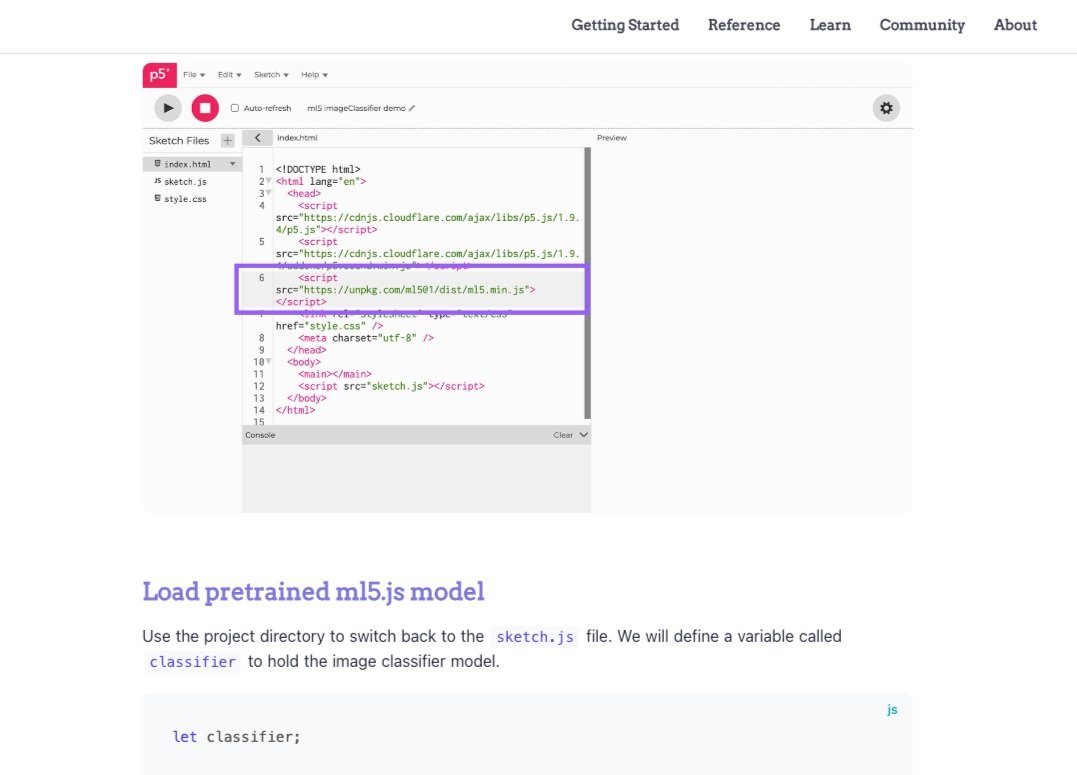Click the index.html editor tab label

(297, 138)
